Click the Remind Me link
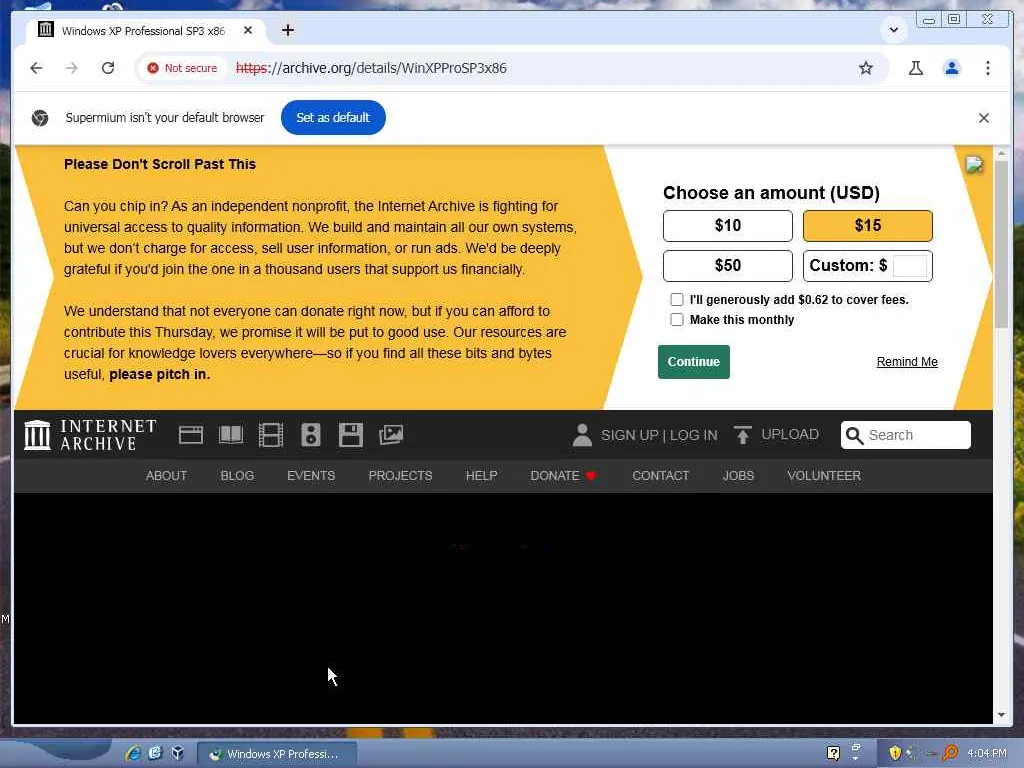 click(x=906, y=362)
